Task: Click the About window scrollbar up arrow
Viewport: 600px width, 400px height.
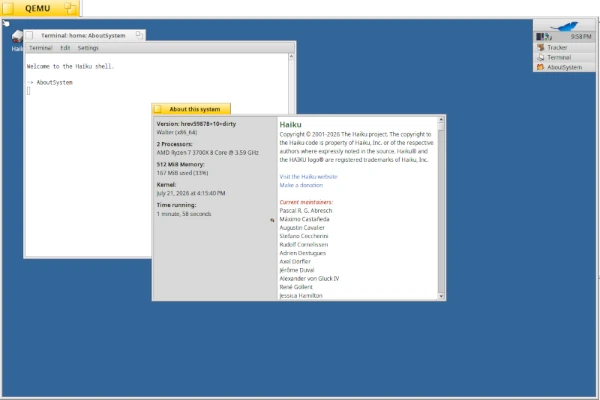Action: (441, 119)
